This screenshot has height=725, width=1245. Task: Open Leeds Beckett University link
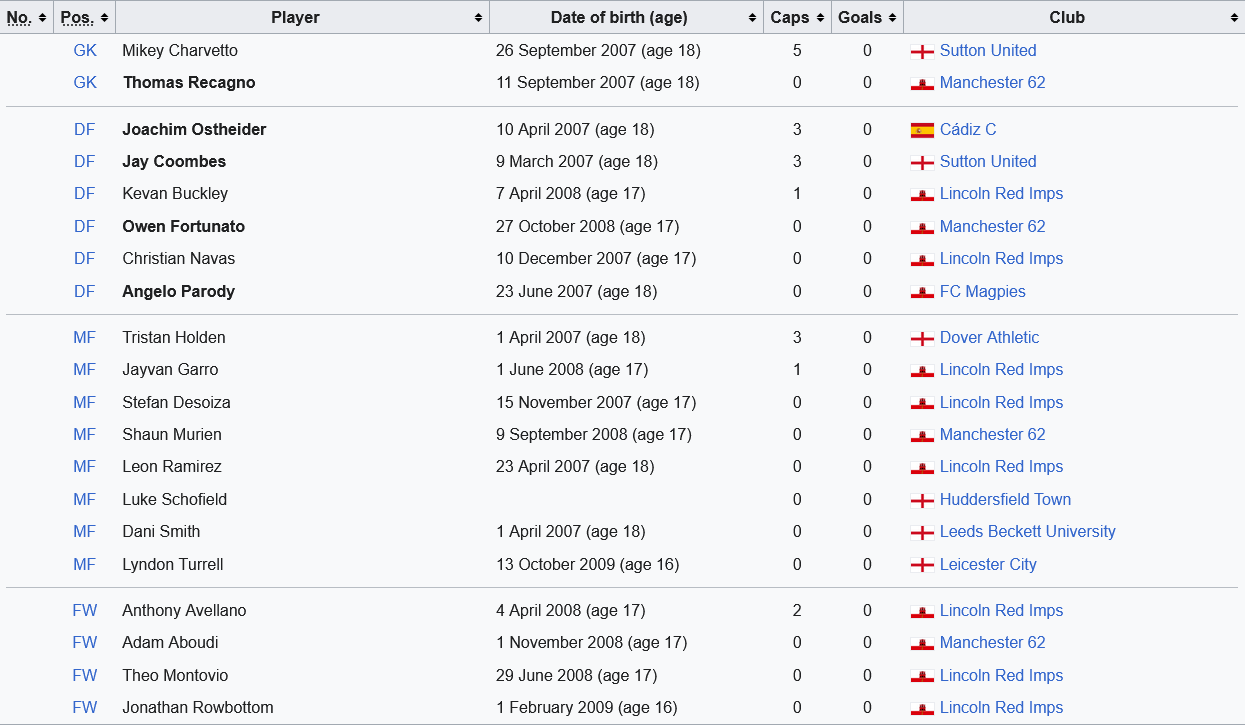1027,532
